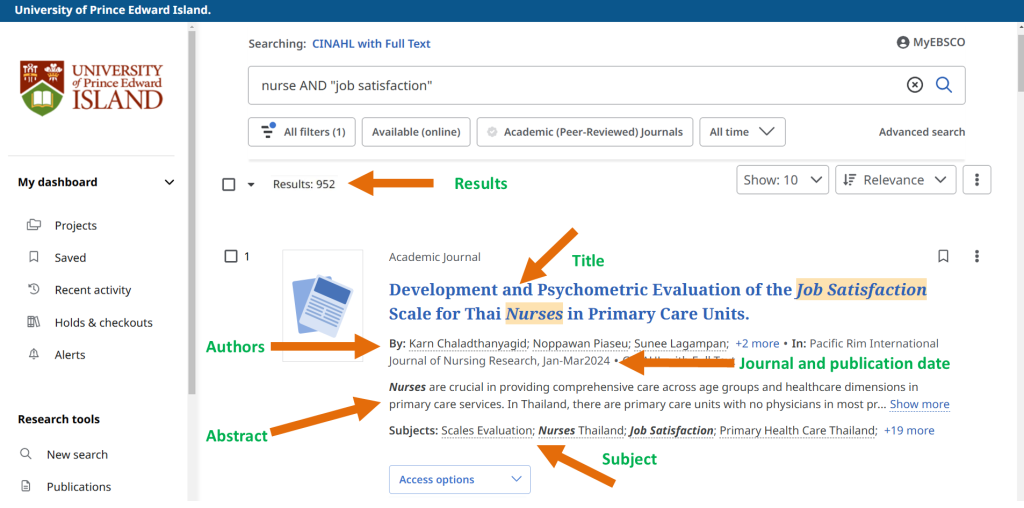
Task: Expand the Access options dropdown
Action: coord(460,480)
